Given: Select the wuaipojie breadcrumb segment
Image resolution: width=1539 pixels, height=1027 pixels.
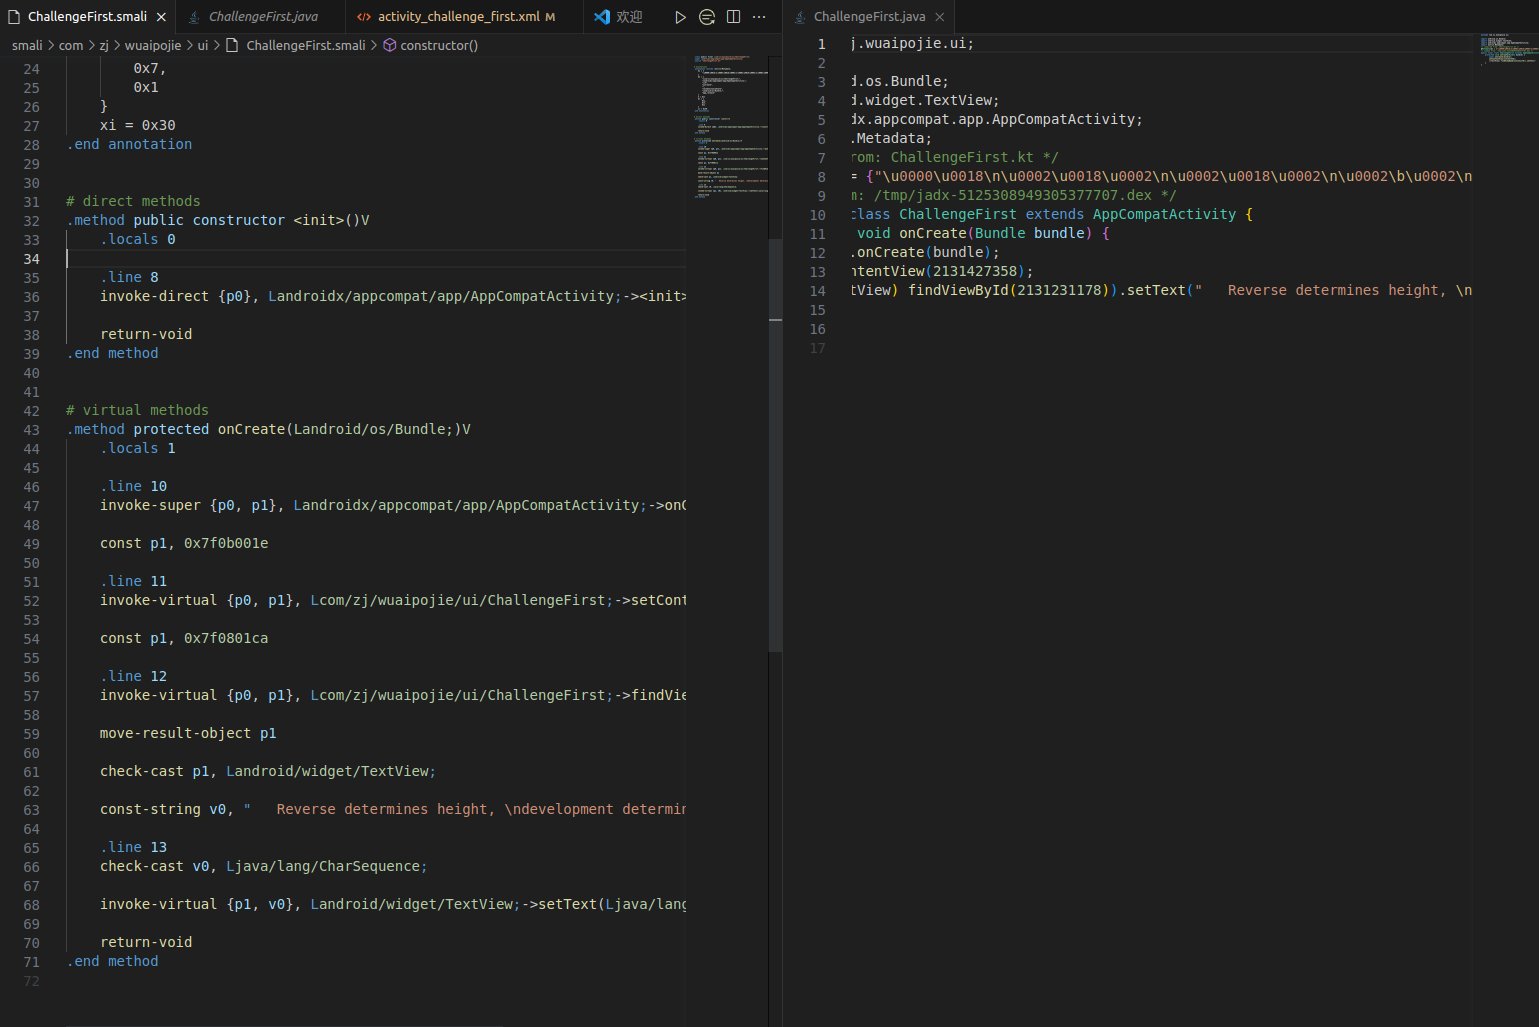Looking at the screenshot, I should 153,45.
